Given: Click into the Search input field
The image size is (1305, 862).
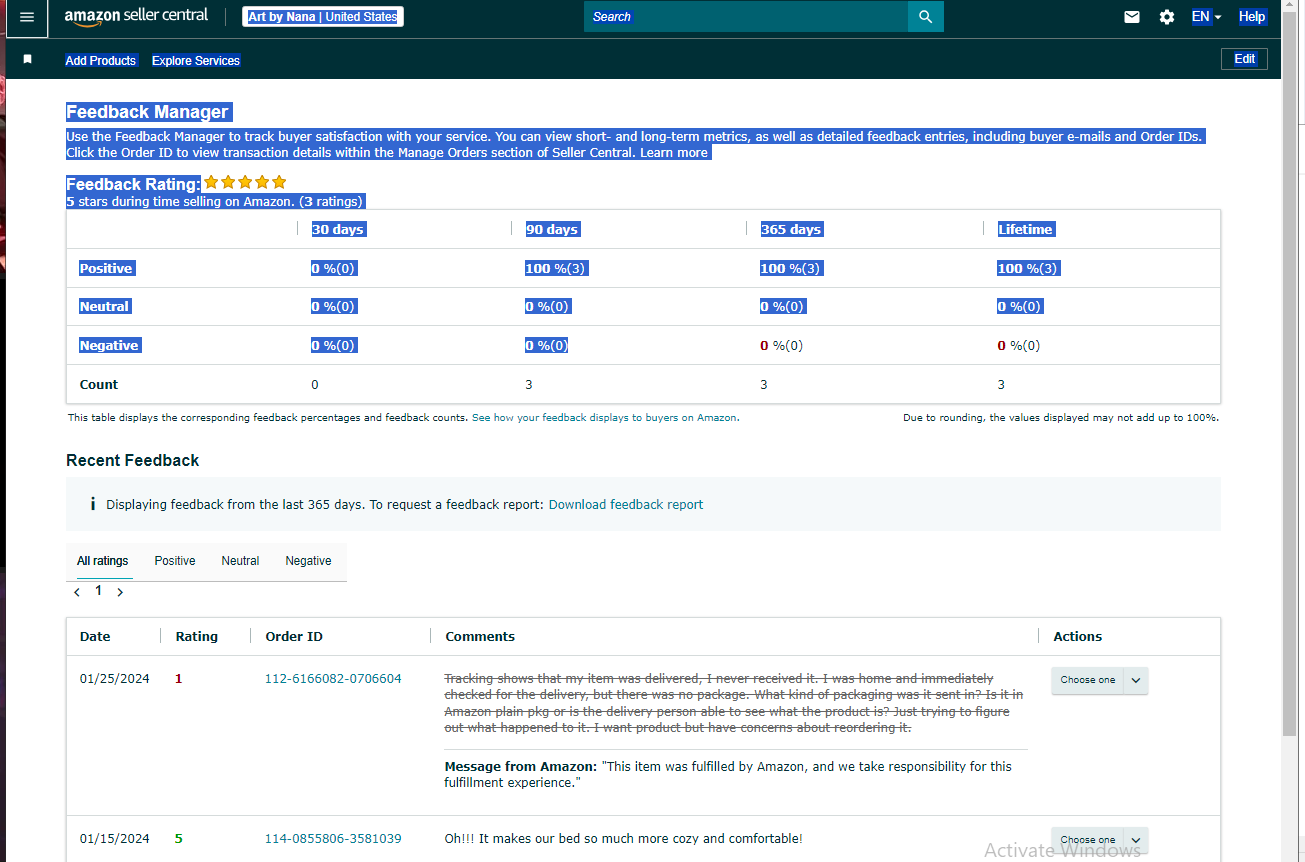Looking at the screenshot, I should coord(746,17).
